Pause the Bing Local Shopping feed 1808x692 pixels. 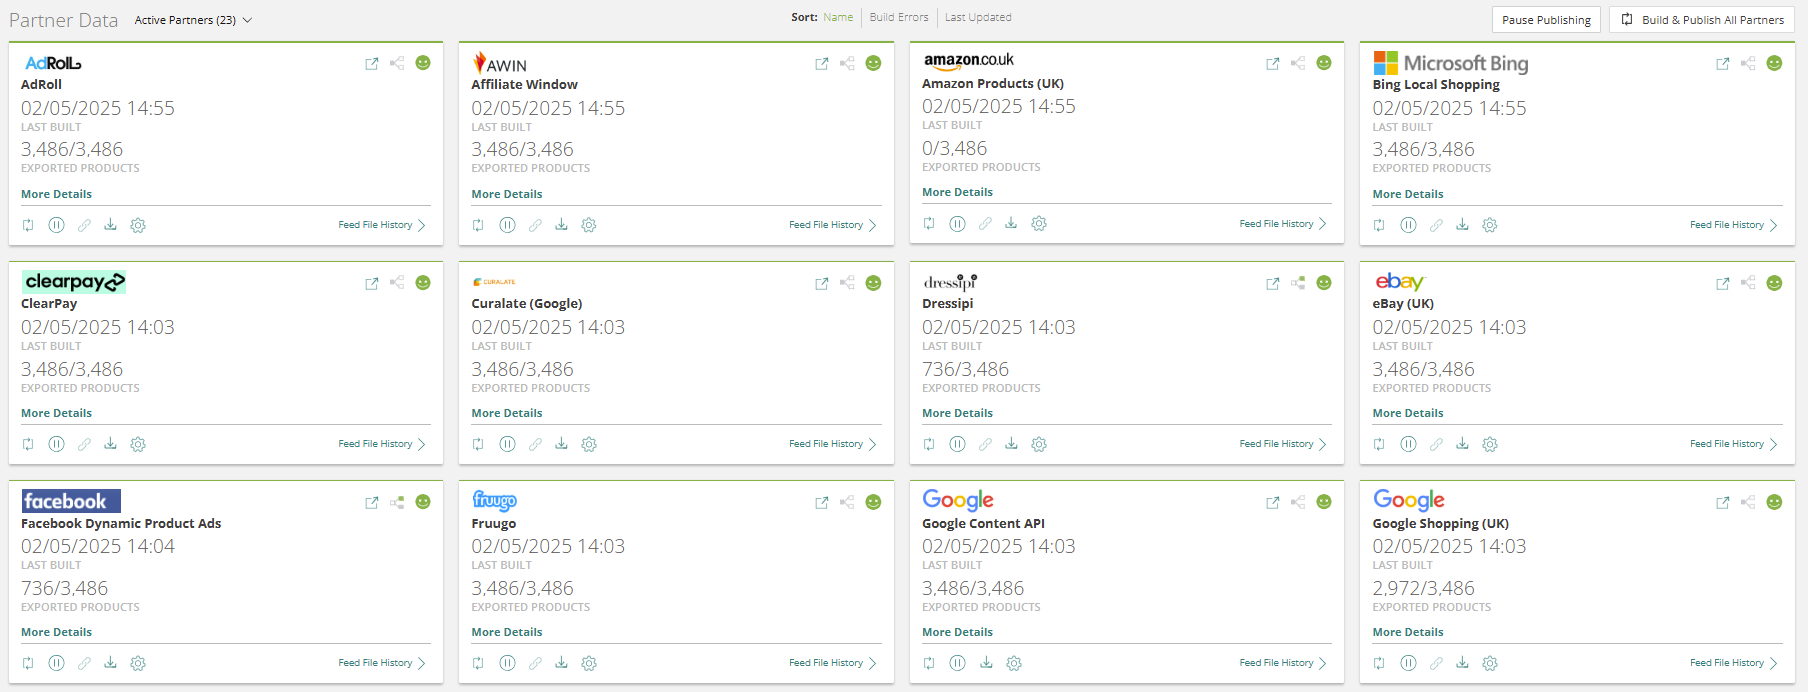(x=1409, y=225)
